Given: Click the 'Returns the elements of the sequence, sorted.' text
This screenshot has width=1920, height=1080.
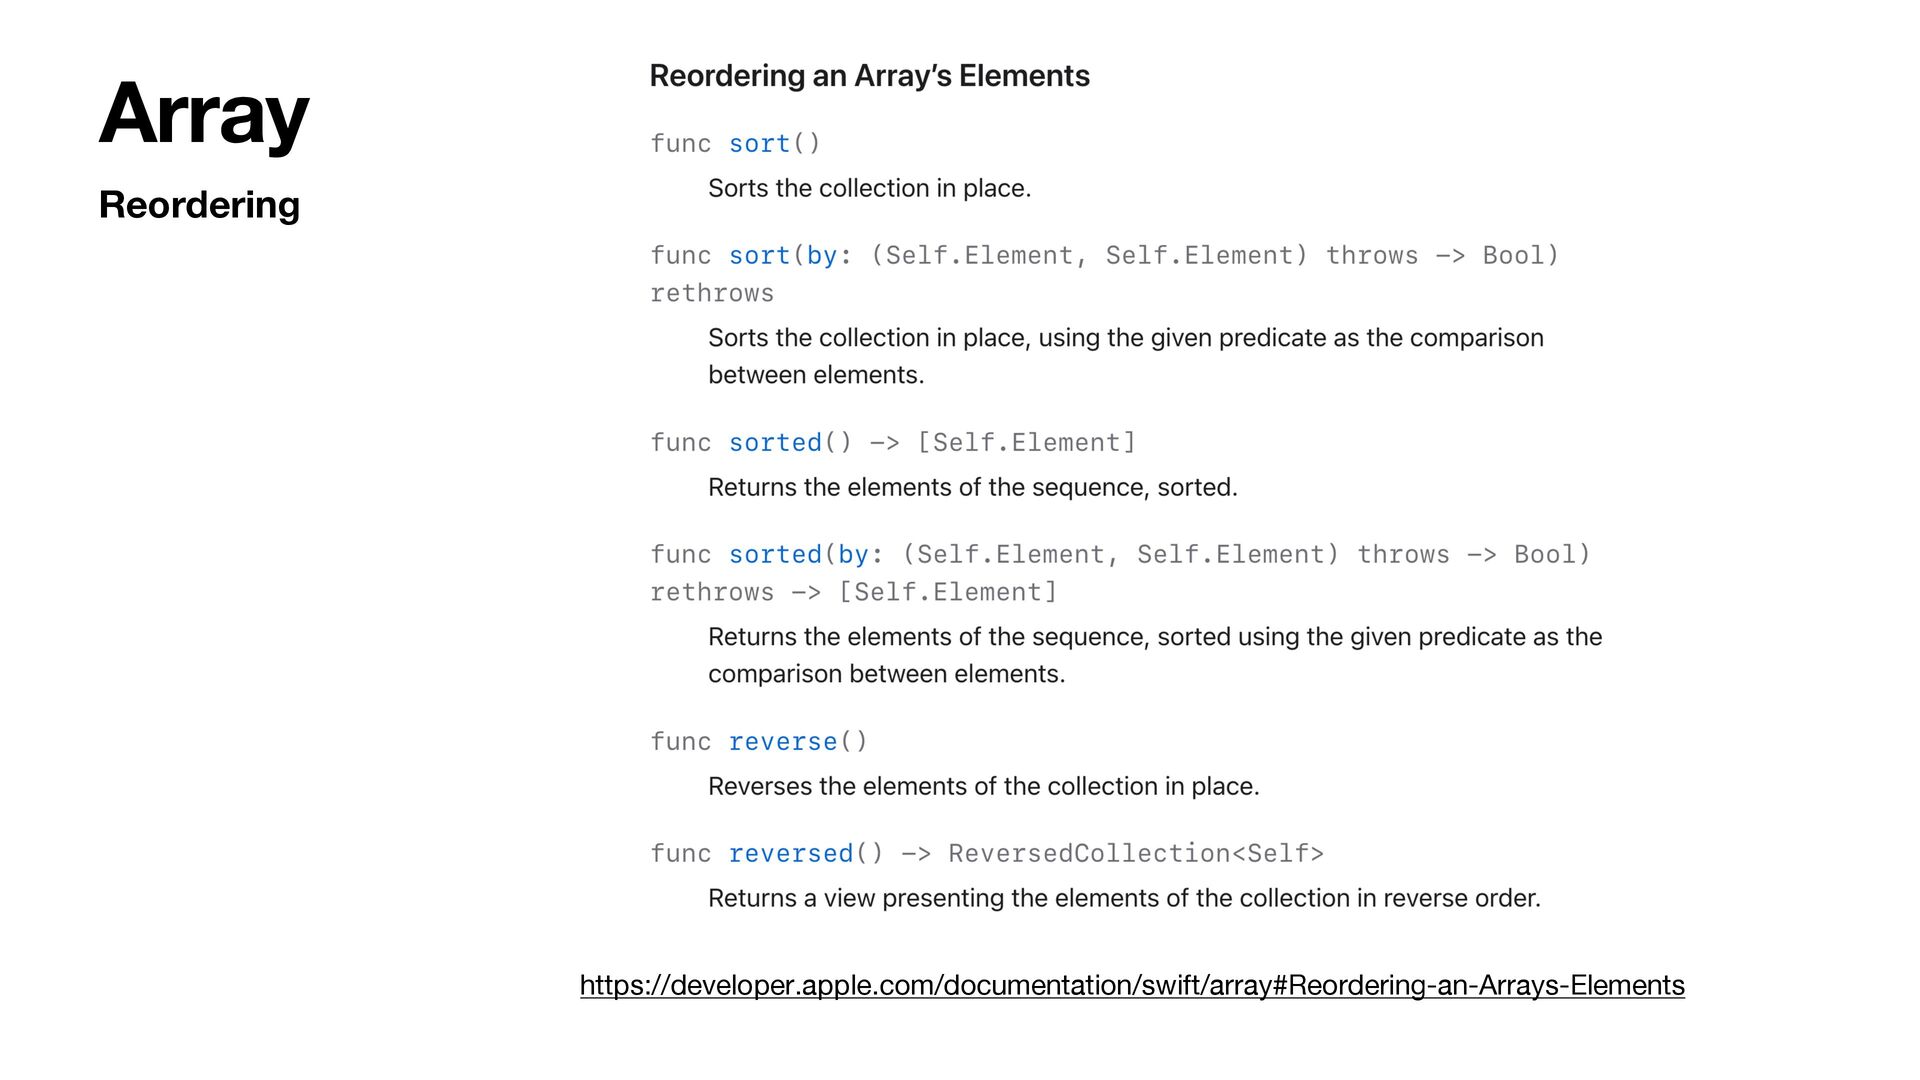Looking at the screenshot, I should pos(973,487).
